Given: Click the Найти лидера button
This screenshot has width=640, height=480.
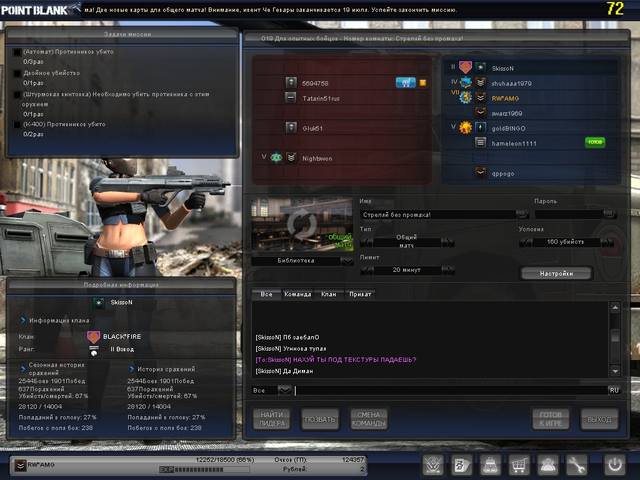Looking at the screenshot, I should (271, 419).
